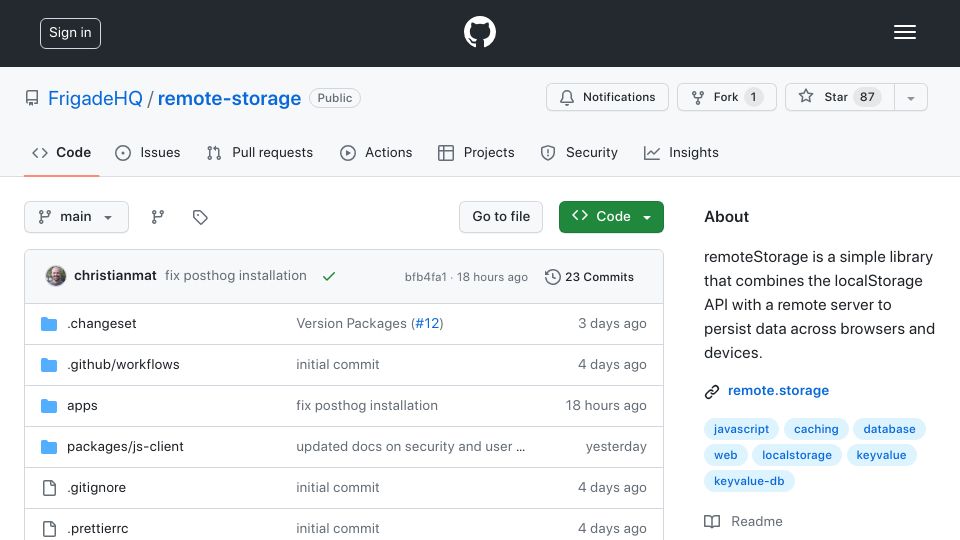Click the keyvalue-db topic tag

coord(749,481)
